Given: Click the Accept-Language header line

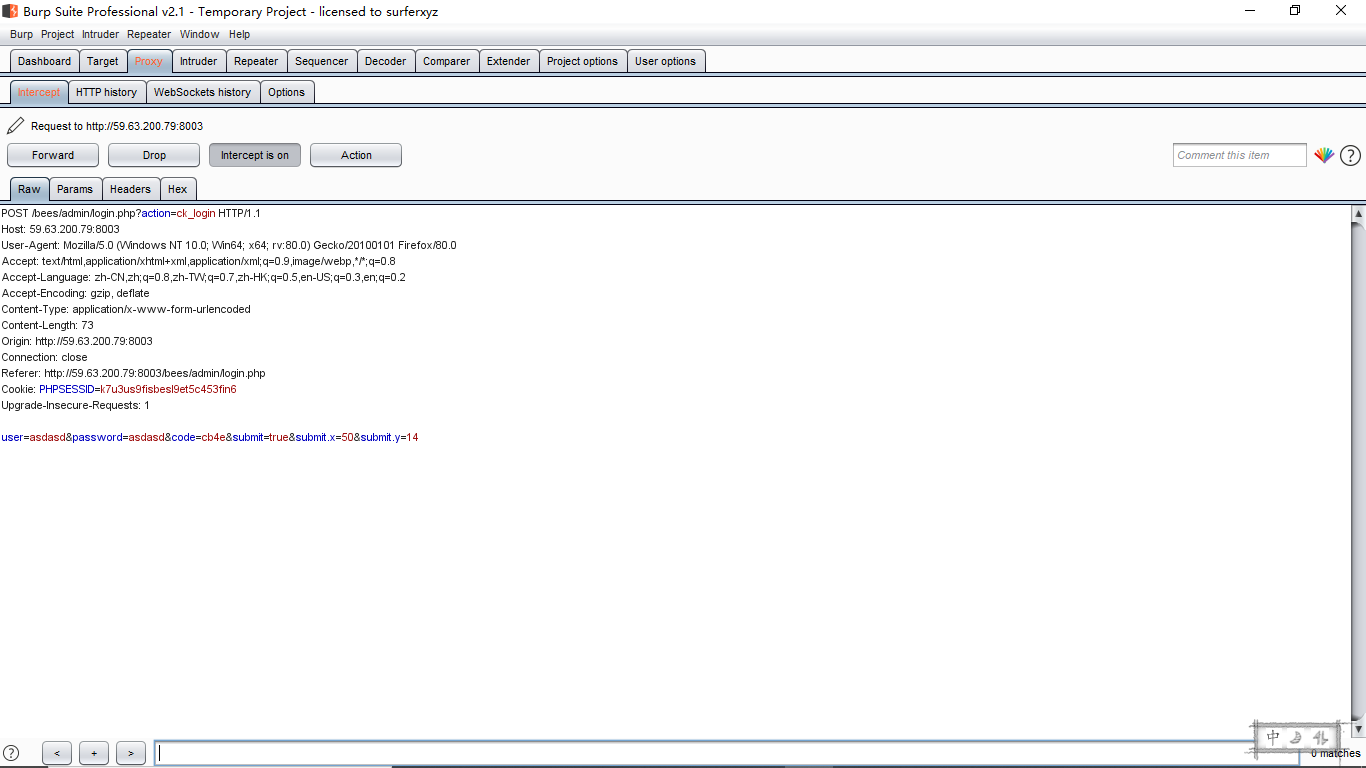Looking at the screenshot, I should click(x=203, y=277).
